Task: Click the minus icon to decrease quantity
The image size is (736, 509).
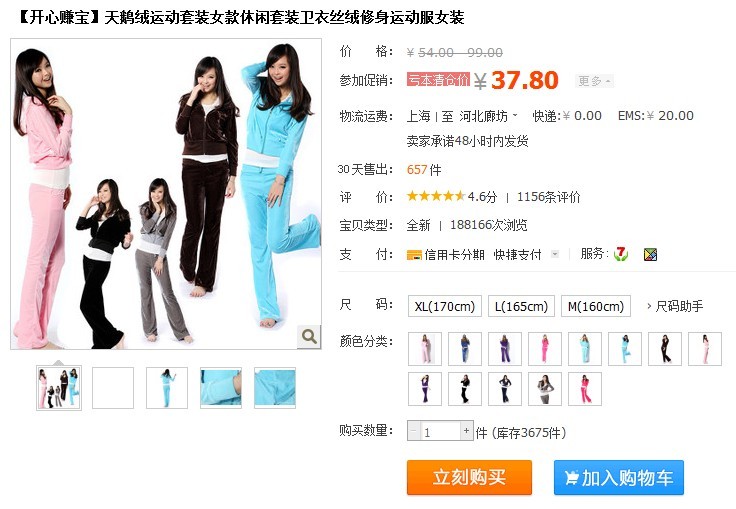Action: pos(414,431)
